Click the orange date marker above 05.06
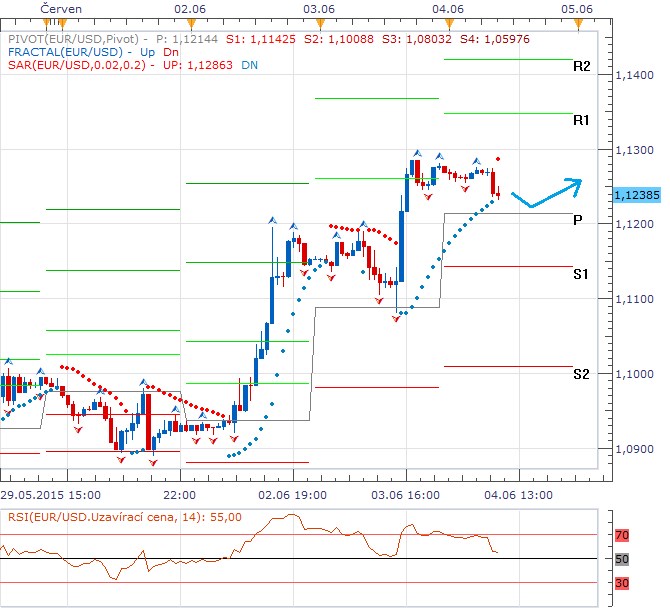This screenshot has height=608, width=670. pos(575,24)
